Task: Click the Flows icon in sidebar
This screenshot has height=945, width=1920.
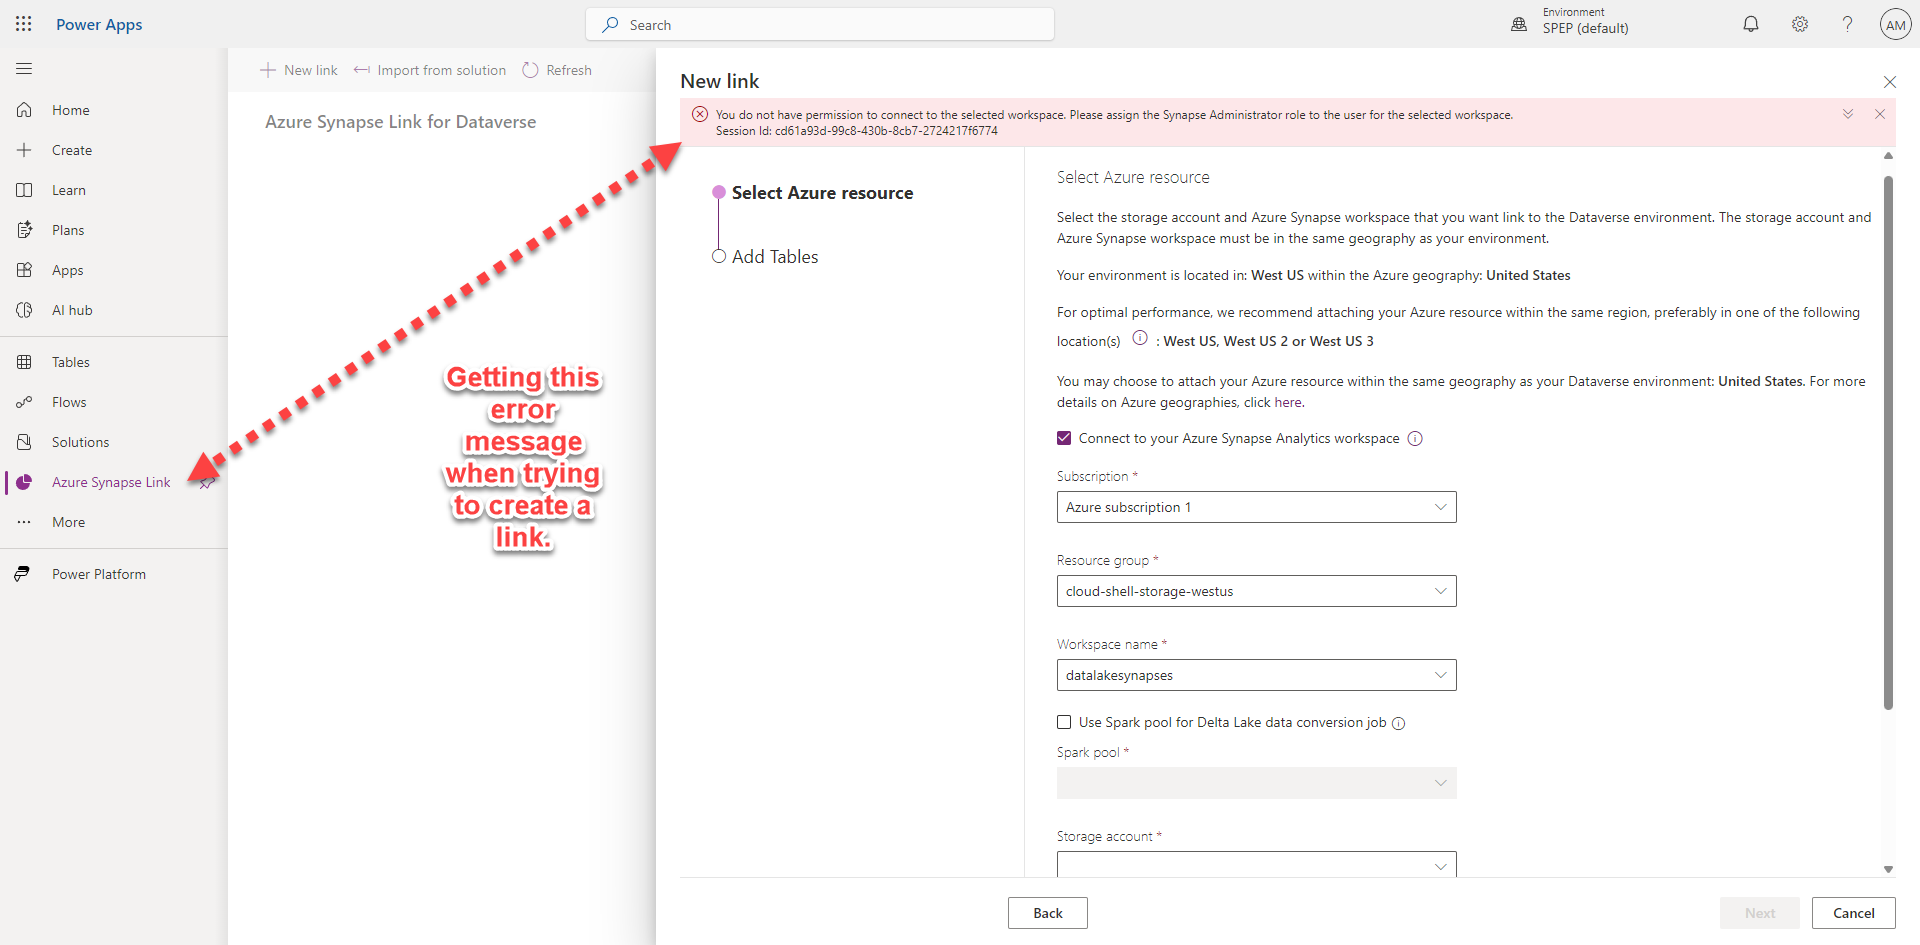Action: coord(24,402)
